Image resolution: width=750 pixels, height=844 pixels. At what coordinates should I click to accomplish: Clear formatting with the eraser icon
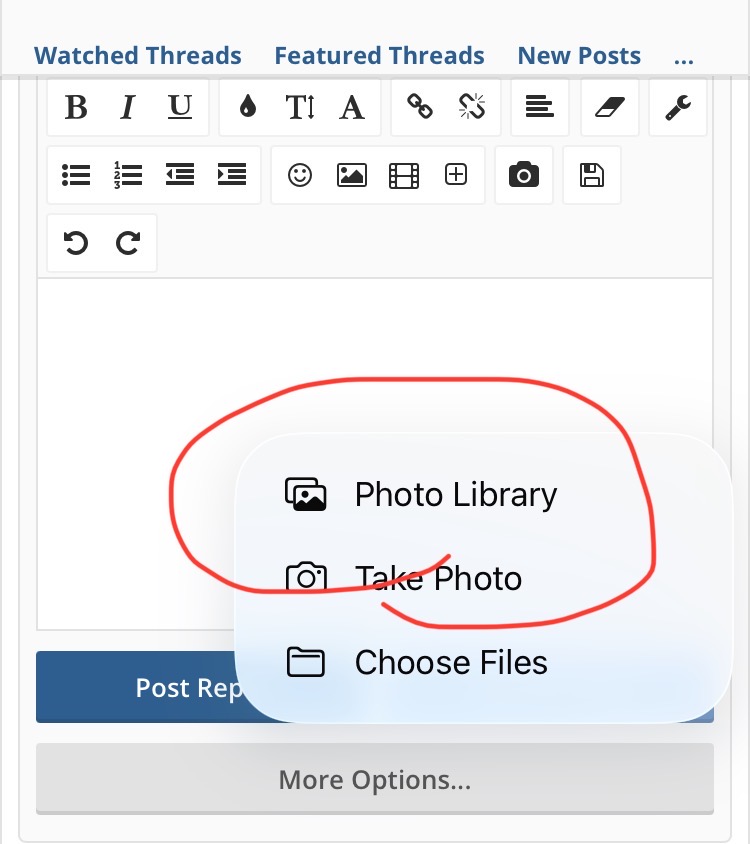click(609, 108)
